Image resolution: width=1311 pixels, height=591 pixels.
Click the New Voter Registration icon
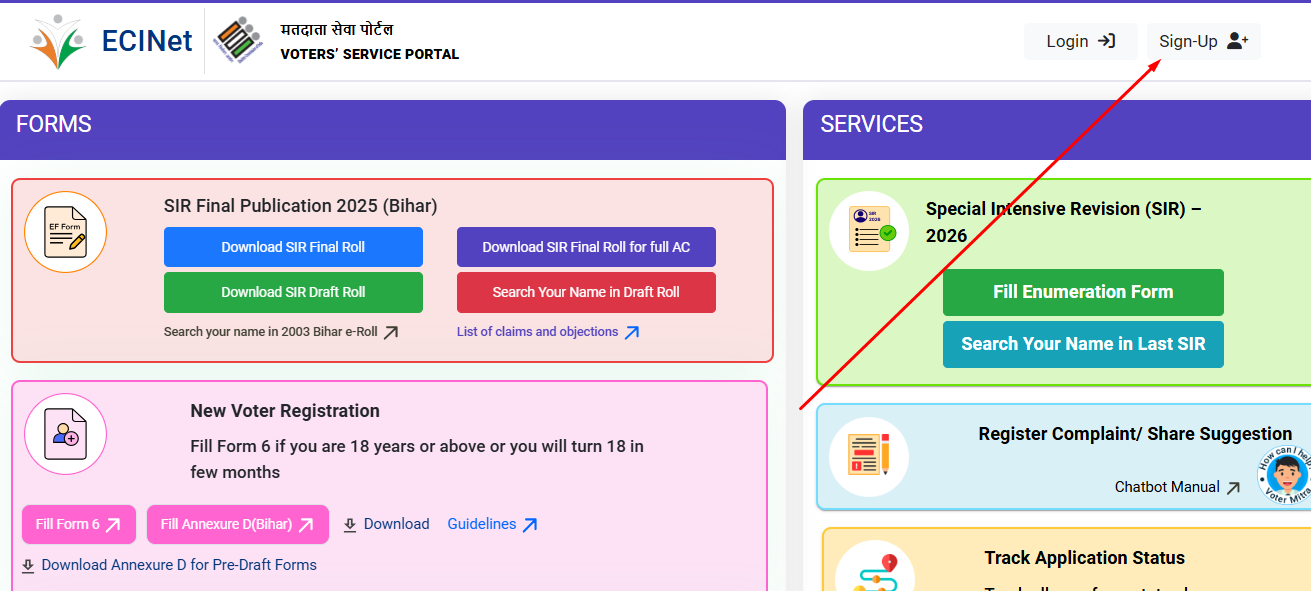pos(65,434)
